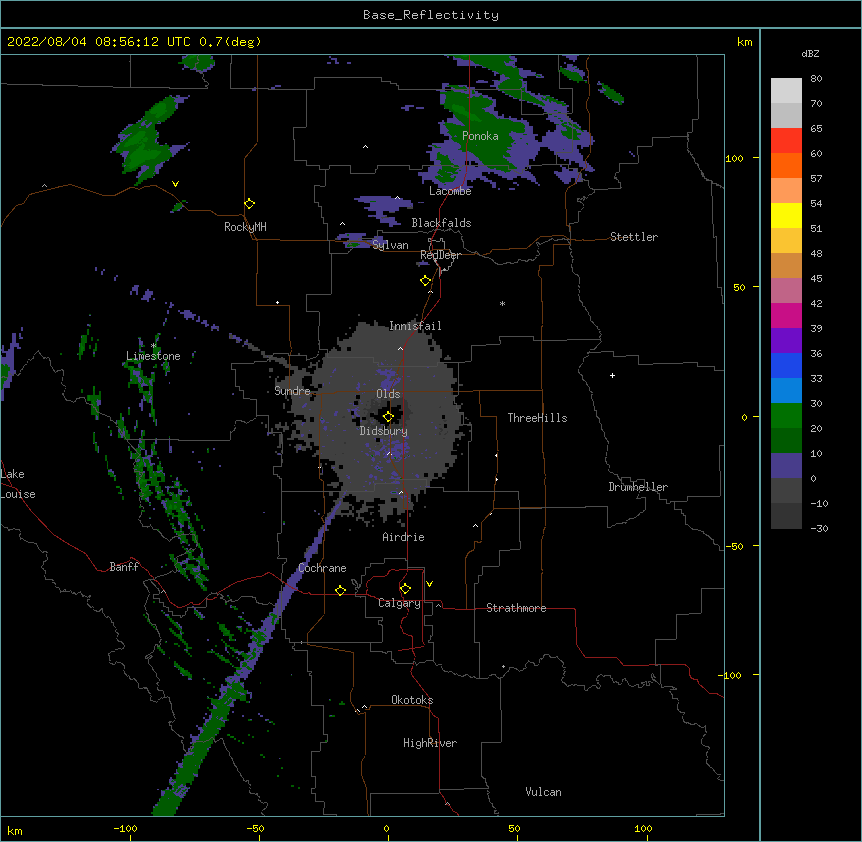Click the yellow marker below Cochrane label
The width and height of the screenshot is (862, 842).
point(340,590)
